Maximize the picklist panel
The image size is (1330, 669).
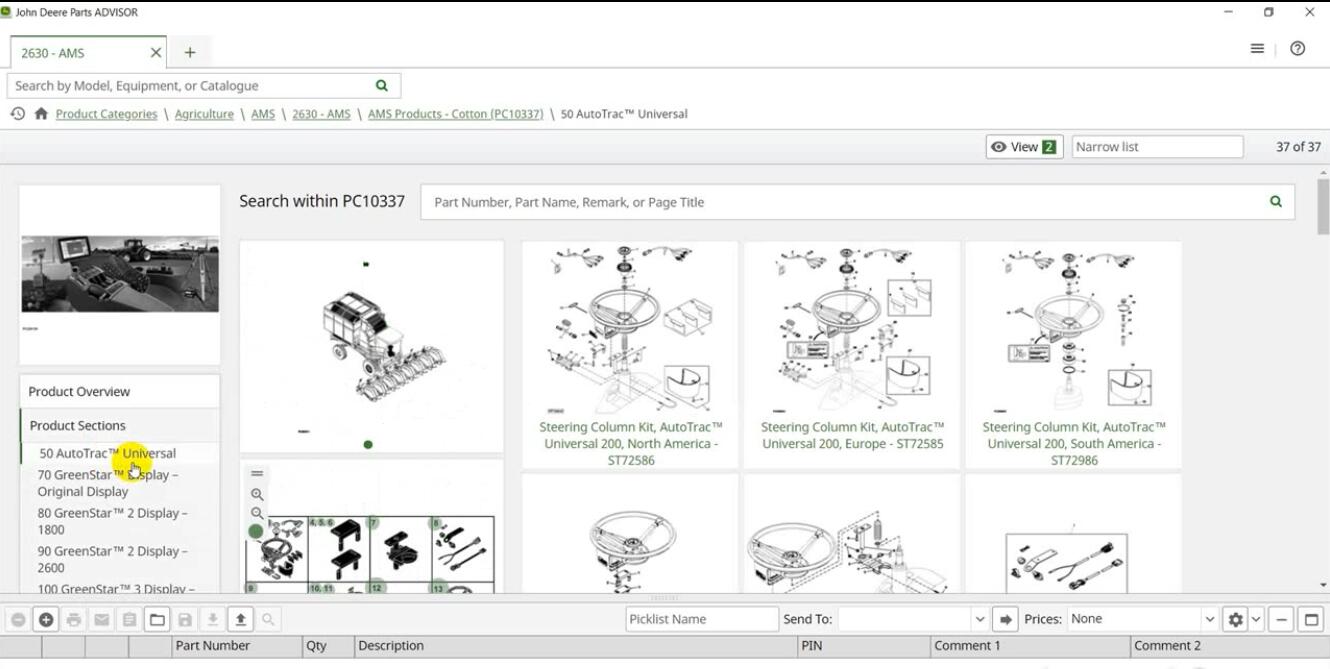click(1310, 620)
